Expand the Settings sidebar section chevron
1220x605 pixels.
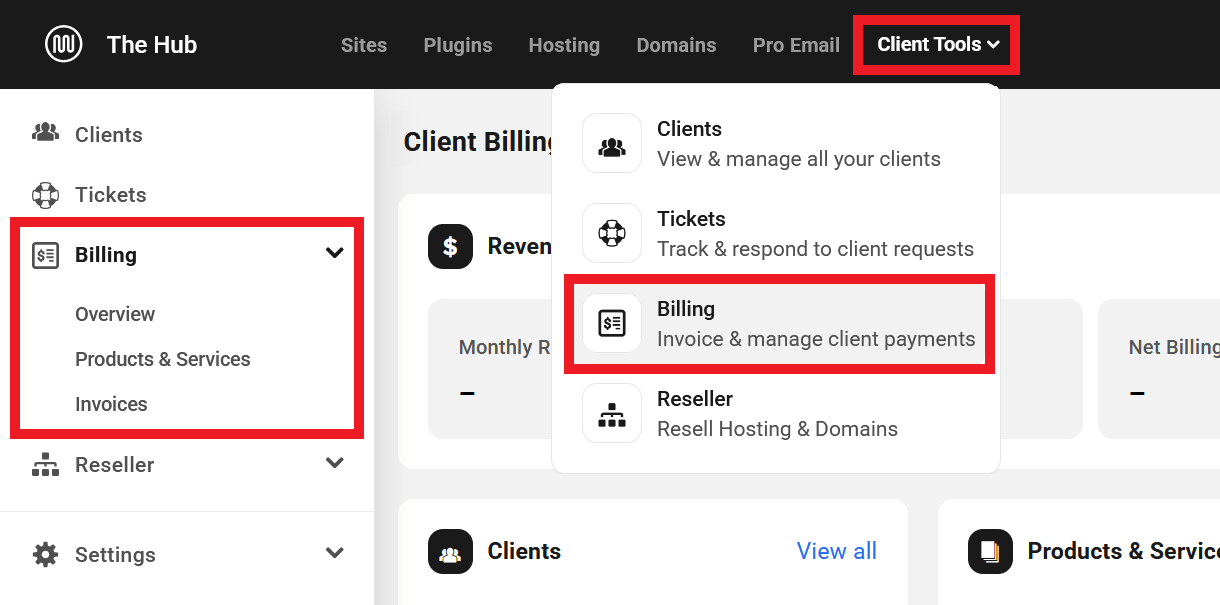tap(335, 553)
